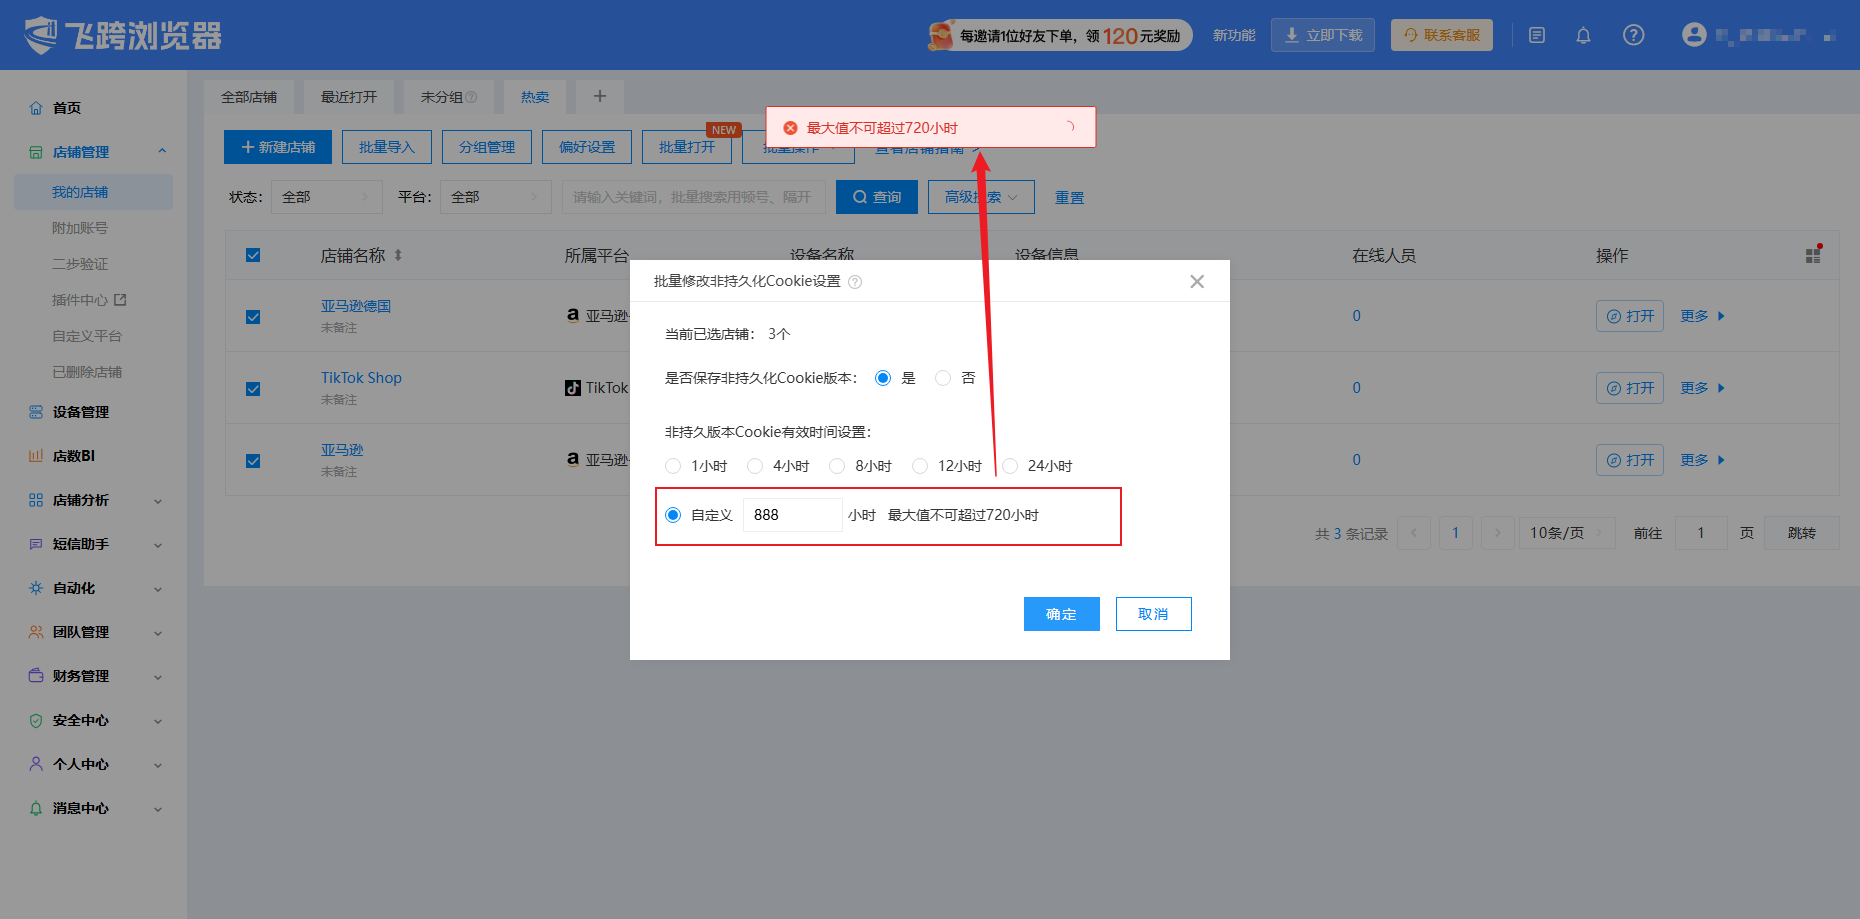Click the 重置 link
This screenshot has height=919, width=1860.
pyautogui.click(x=1069, y=198)
